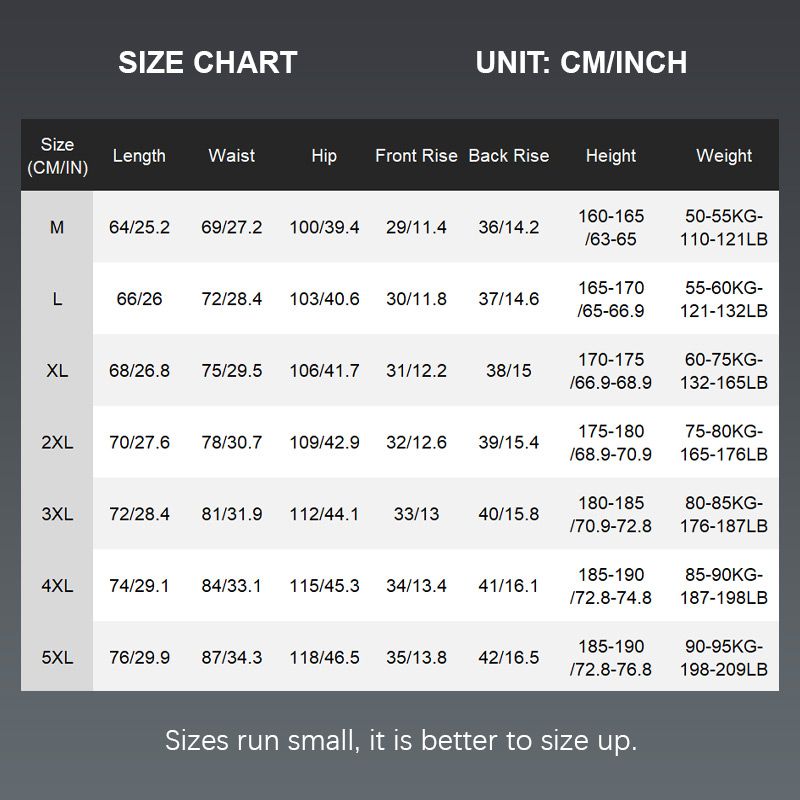
Task: Select the Weight column header
Action: tap(724, 156)
